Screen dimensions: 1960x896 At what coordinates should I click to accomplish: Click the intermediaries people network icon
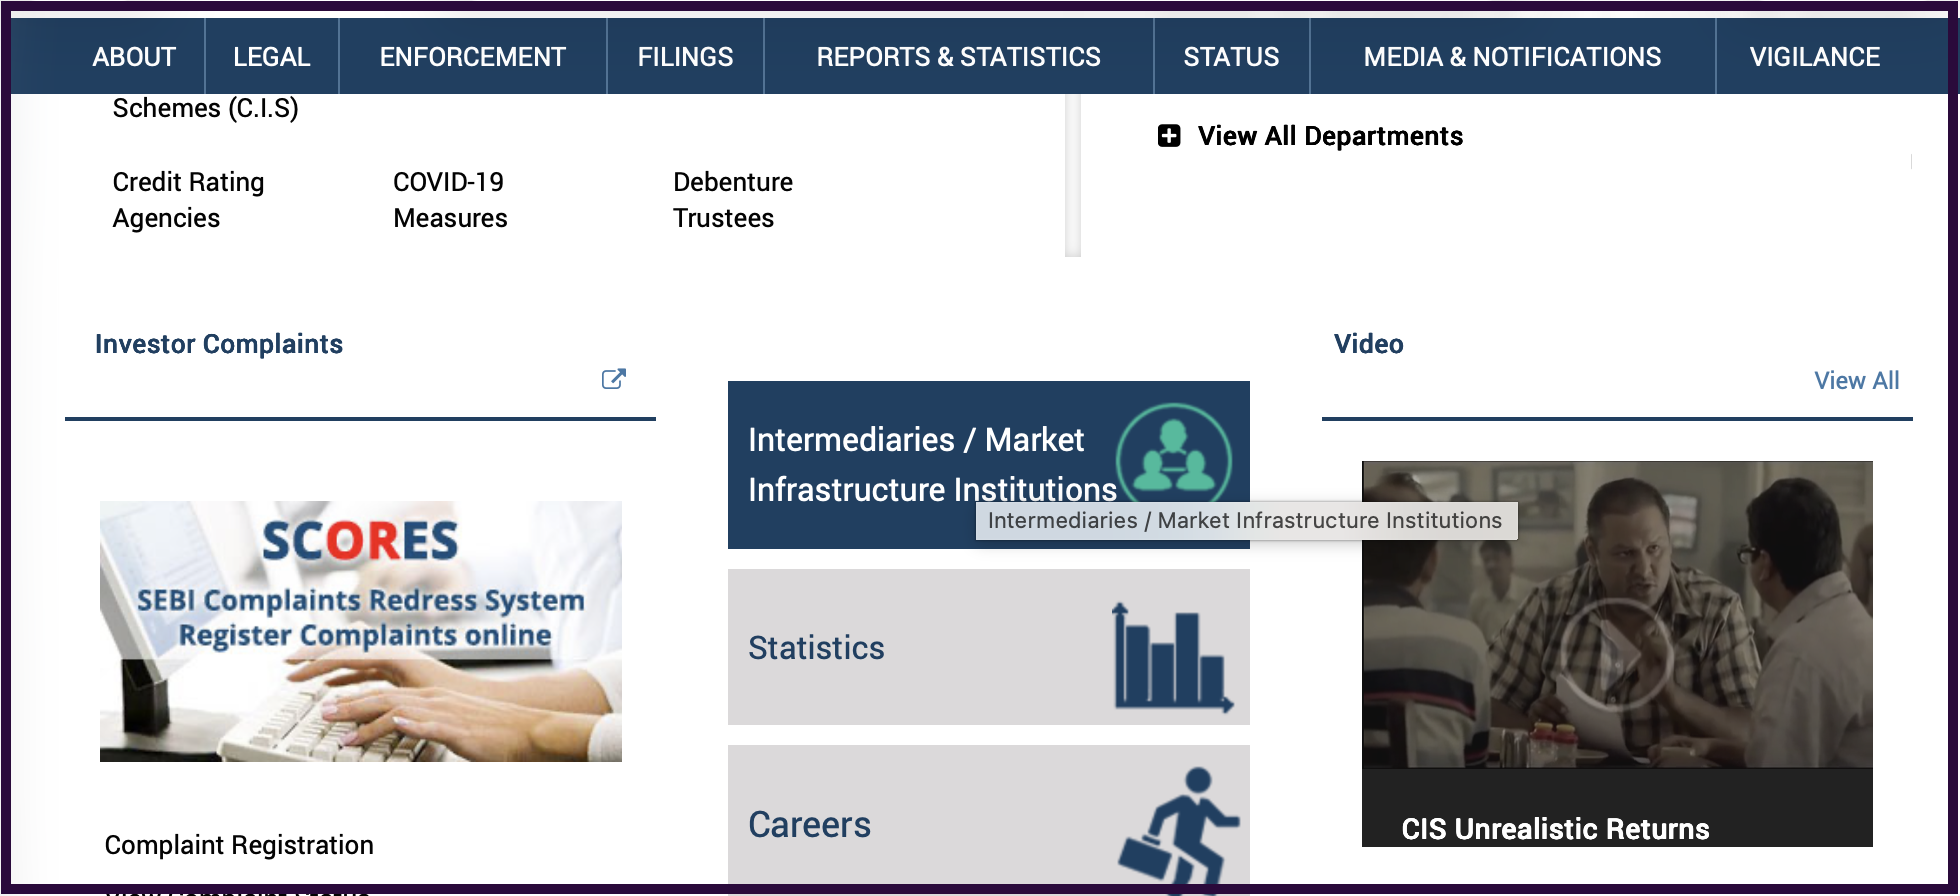(x=1174, y=459)
